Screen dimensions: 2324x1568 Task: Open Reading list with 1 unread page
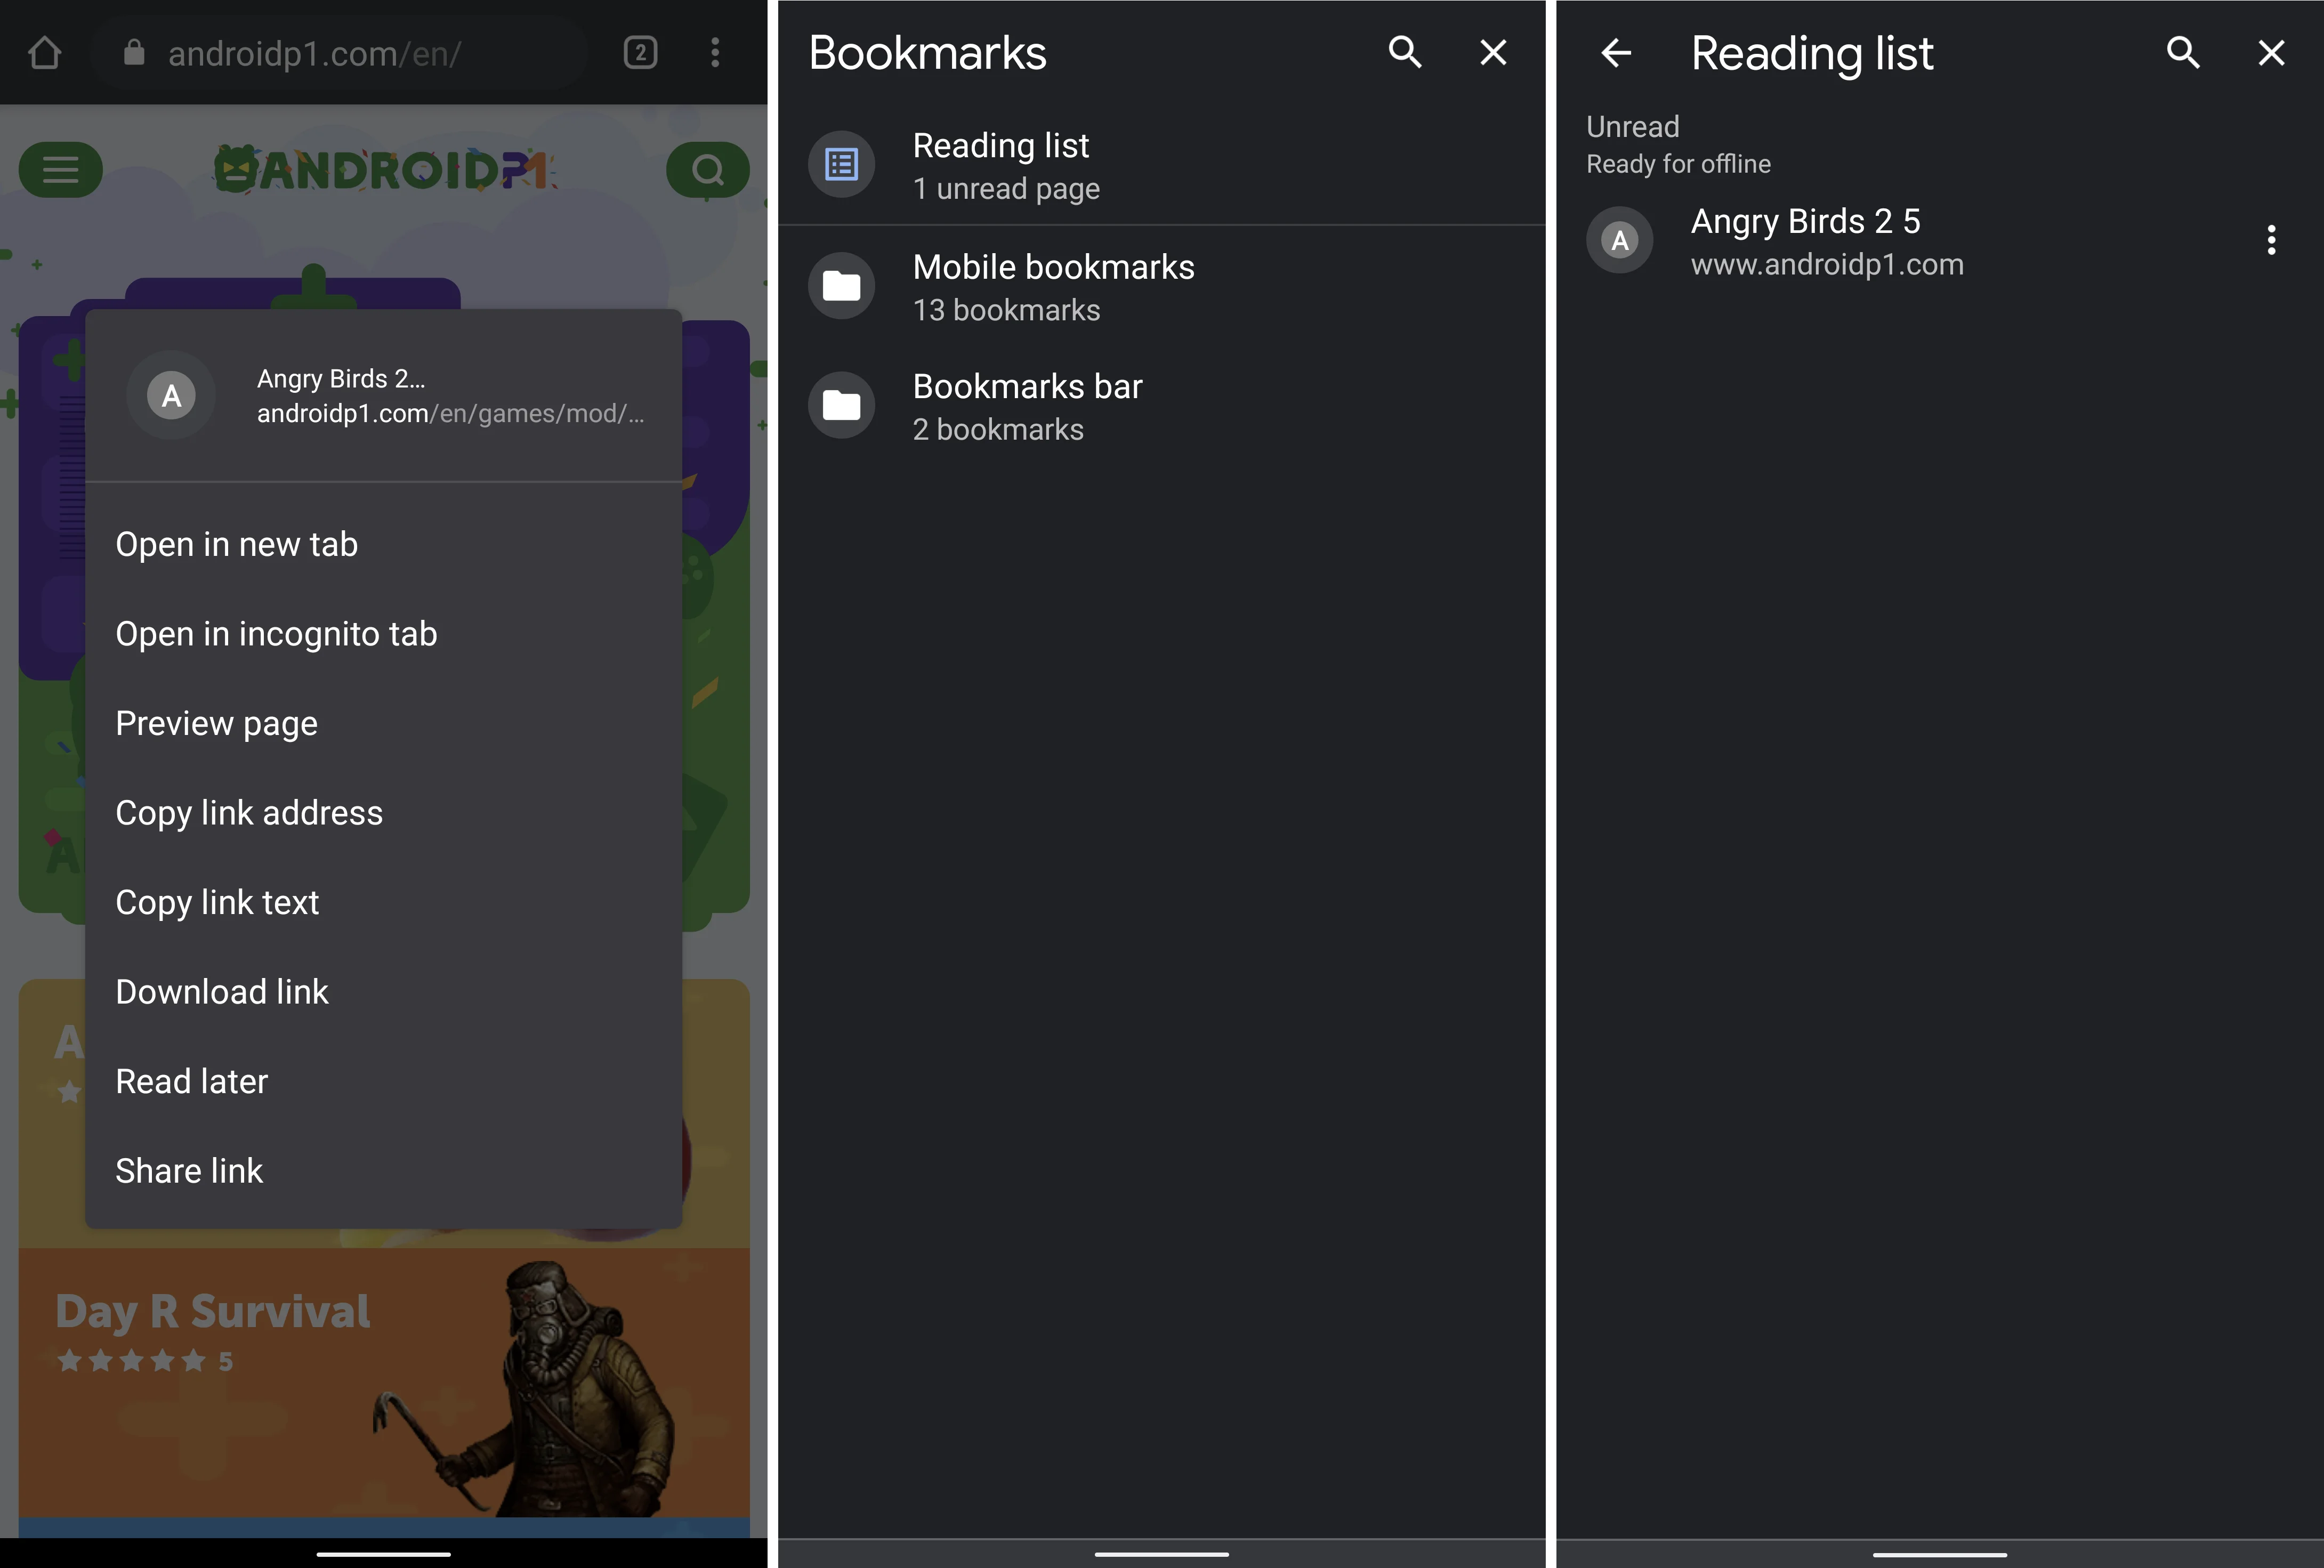click(x=1161, y=165)
